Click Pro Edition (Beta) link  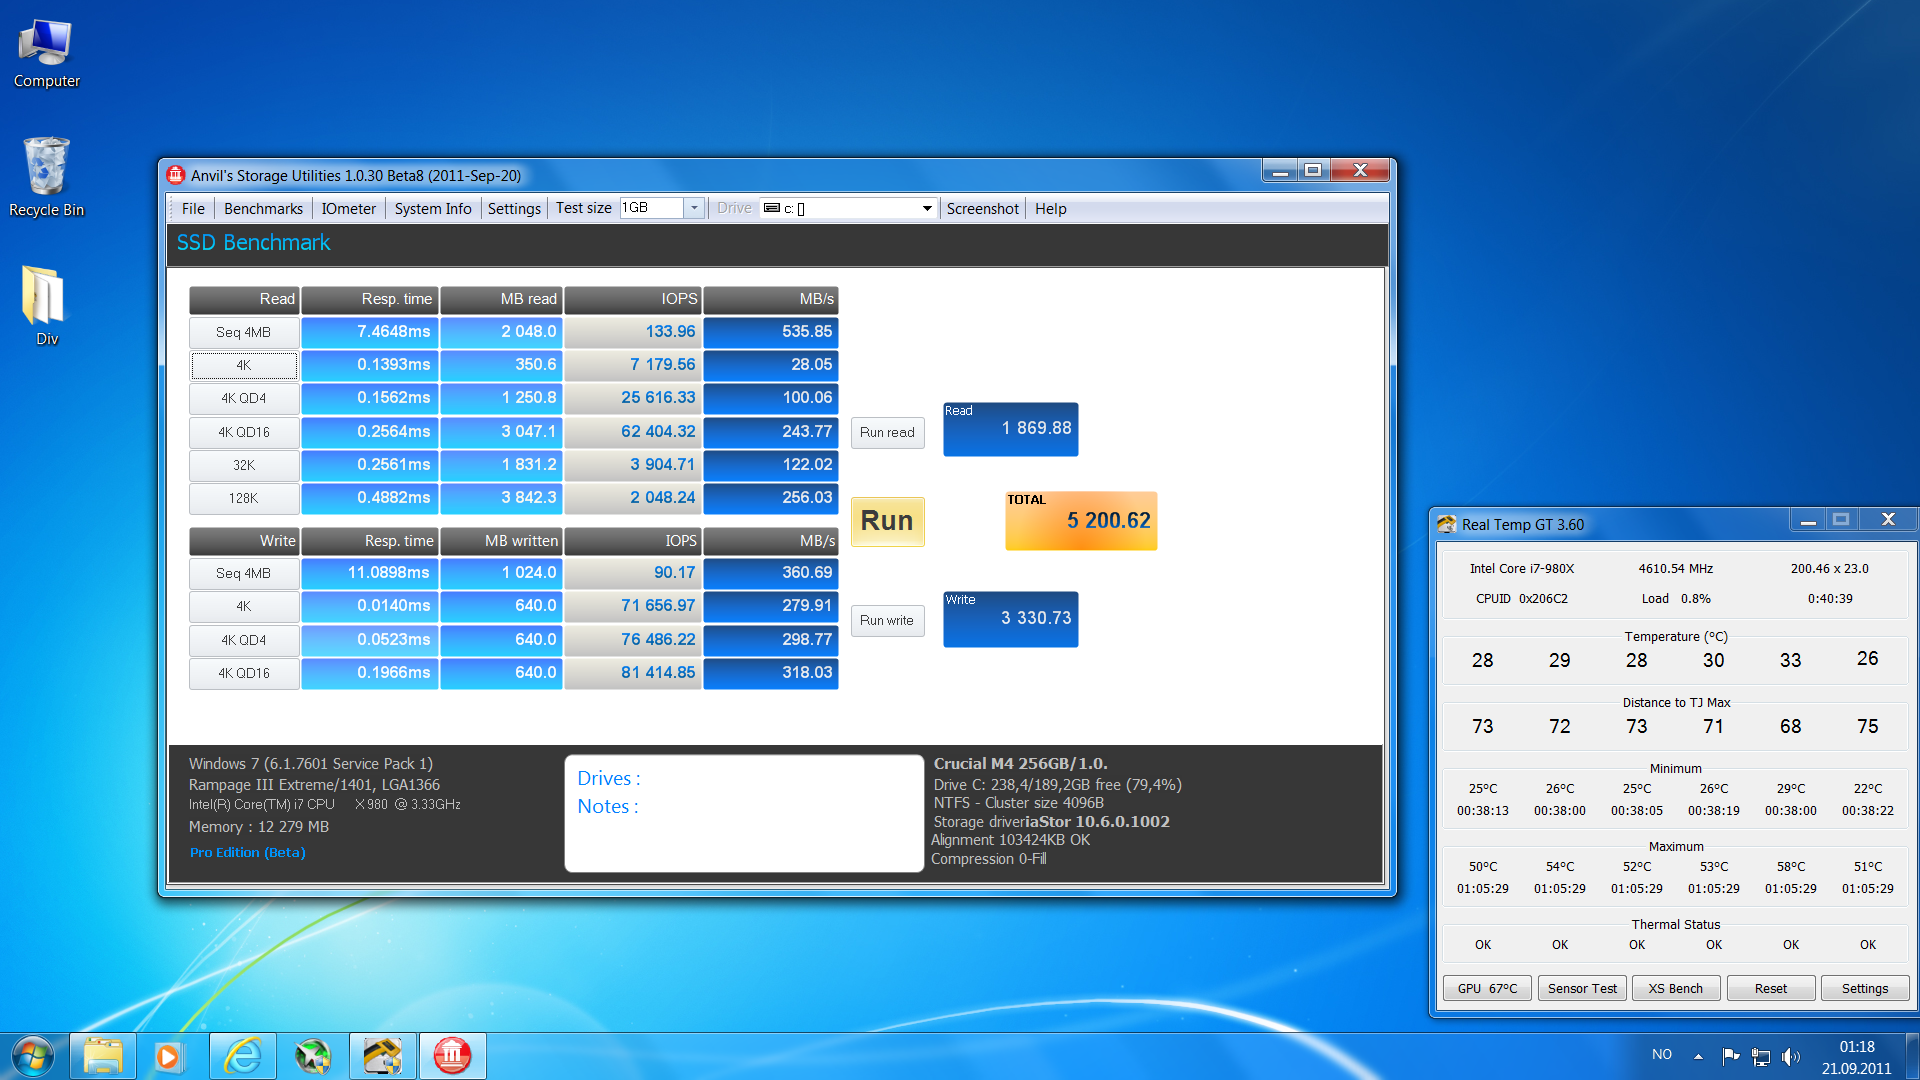tap(248, 852)
